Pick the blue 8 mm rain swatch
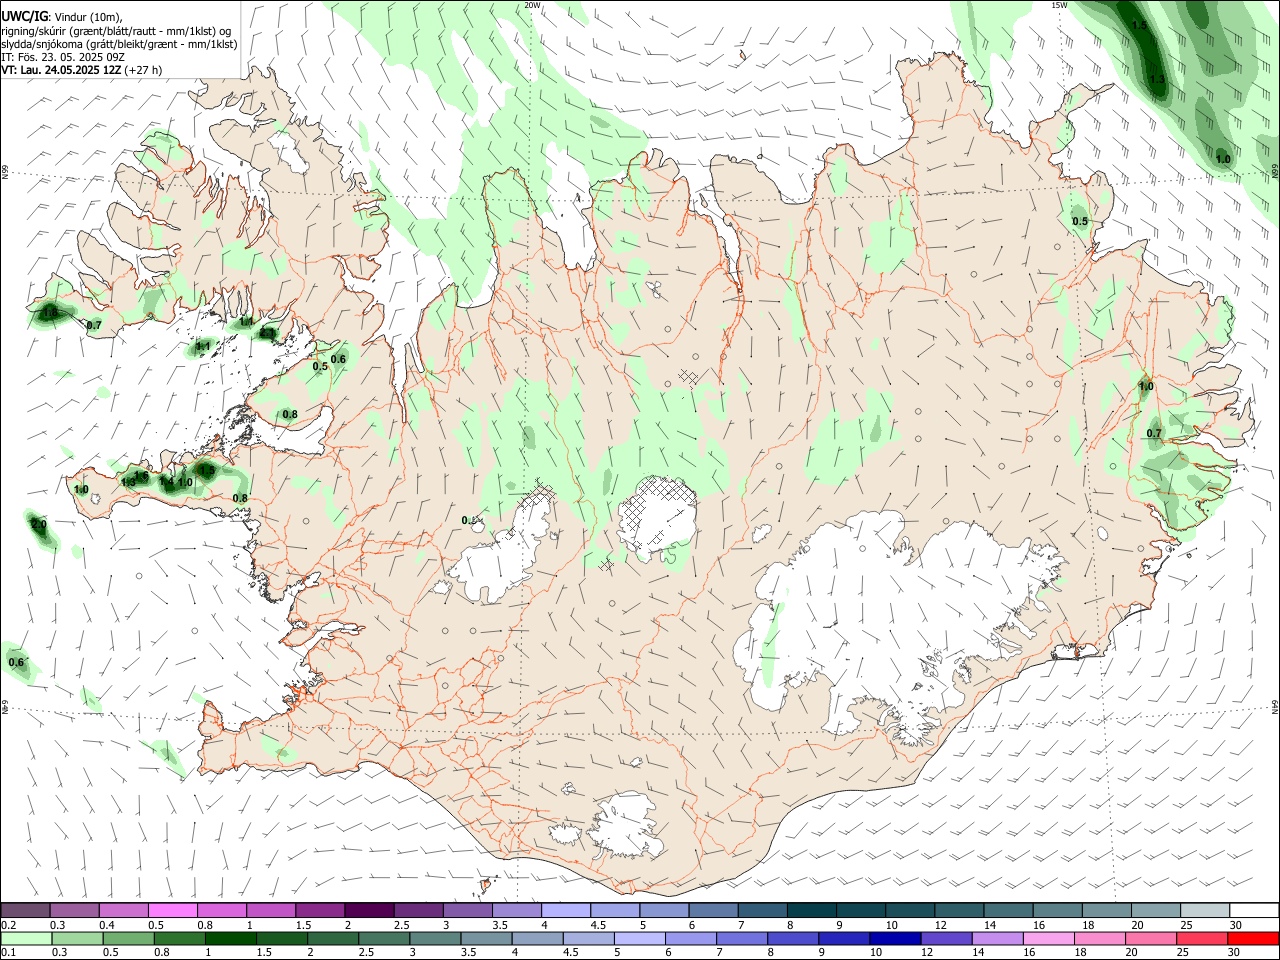 click(x=793, y=938)
